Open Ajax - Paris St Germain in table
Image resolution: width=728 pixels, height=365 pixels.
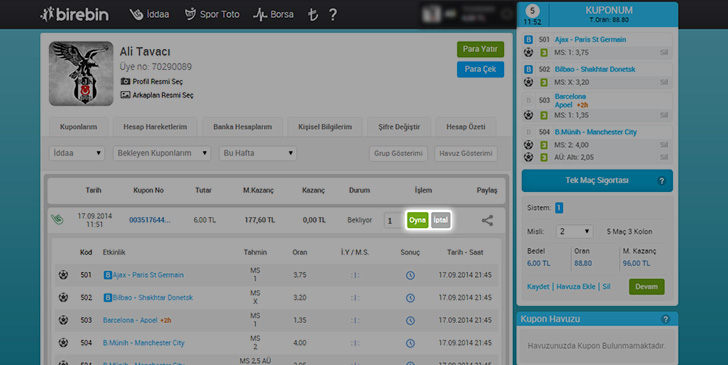148,275
